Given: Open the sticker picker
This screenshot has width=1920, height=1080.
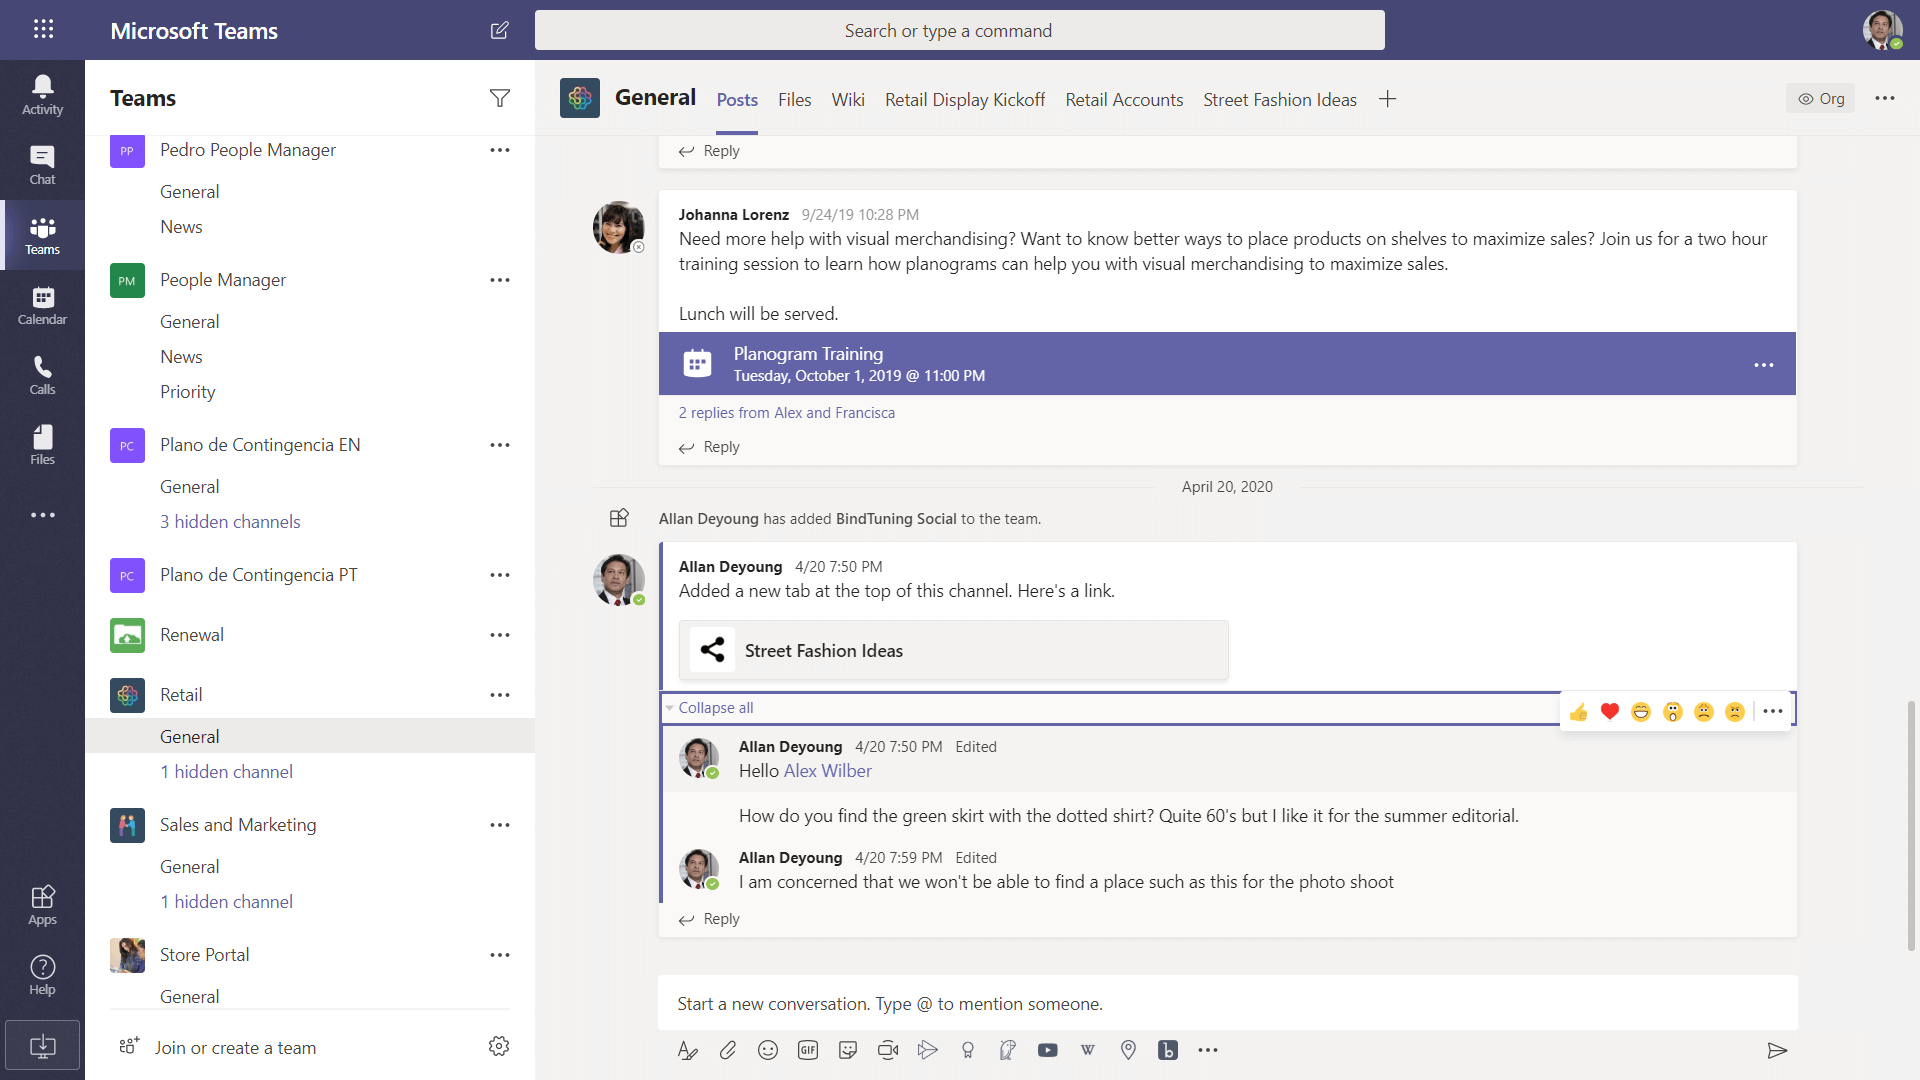Looking at the screenshot, I should 848,1050.
